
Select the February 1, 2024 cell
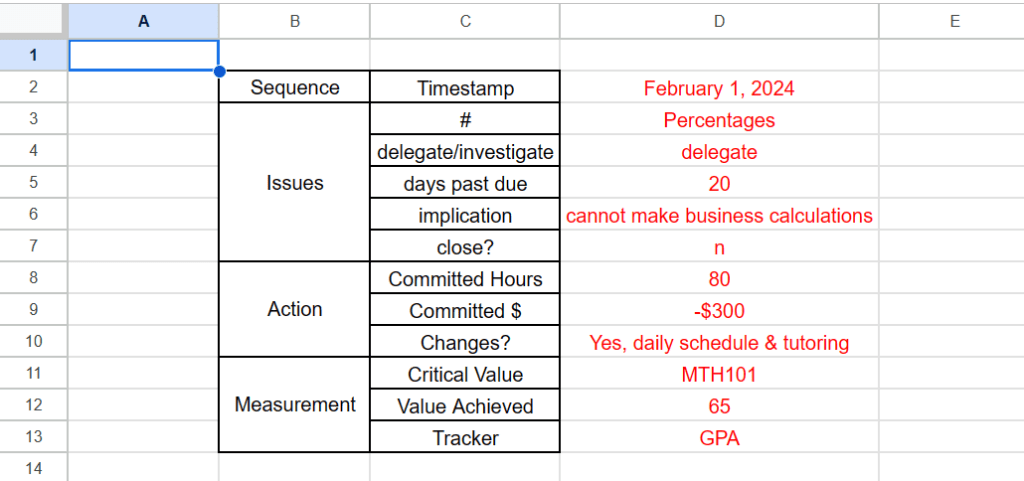click(719, 88)
